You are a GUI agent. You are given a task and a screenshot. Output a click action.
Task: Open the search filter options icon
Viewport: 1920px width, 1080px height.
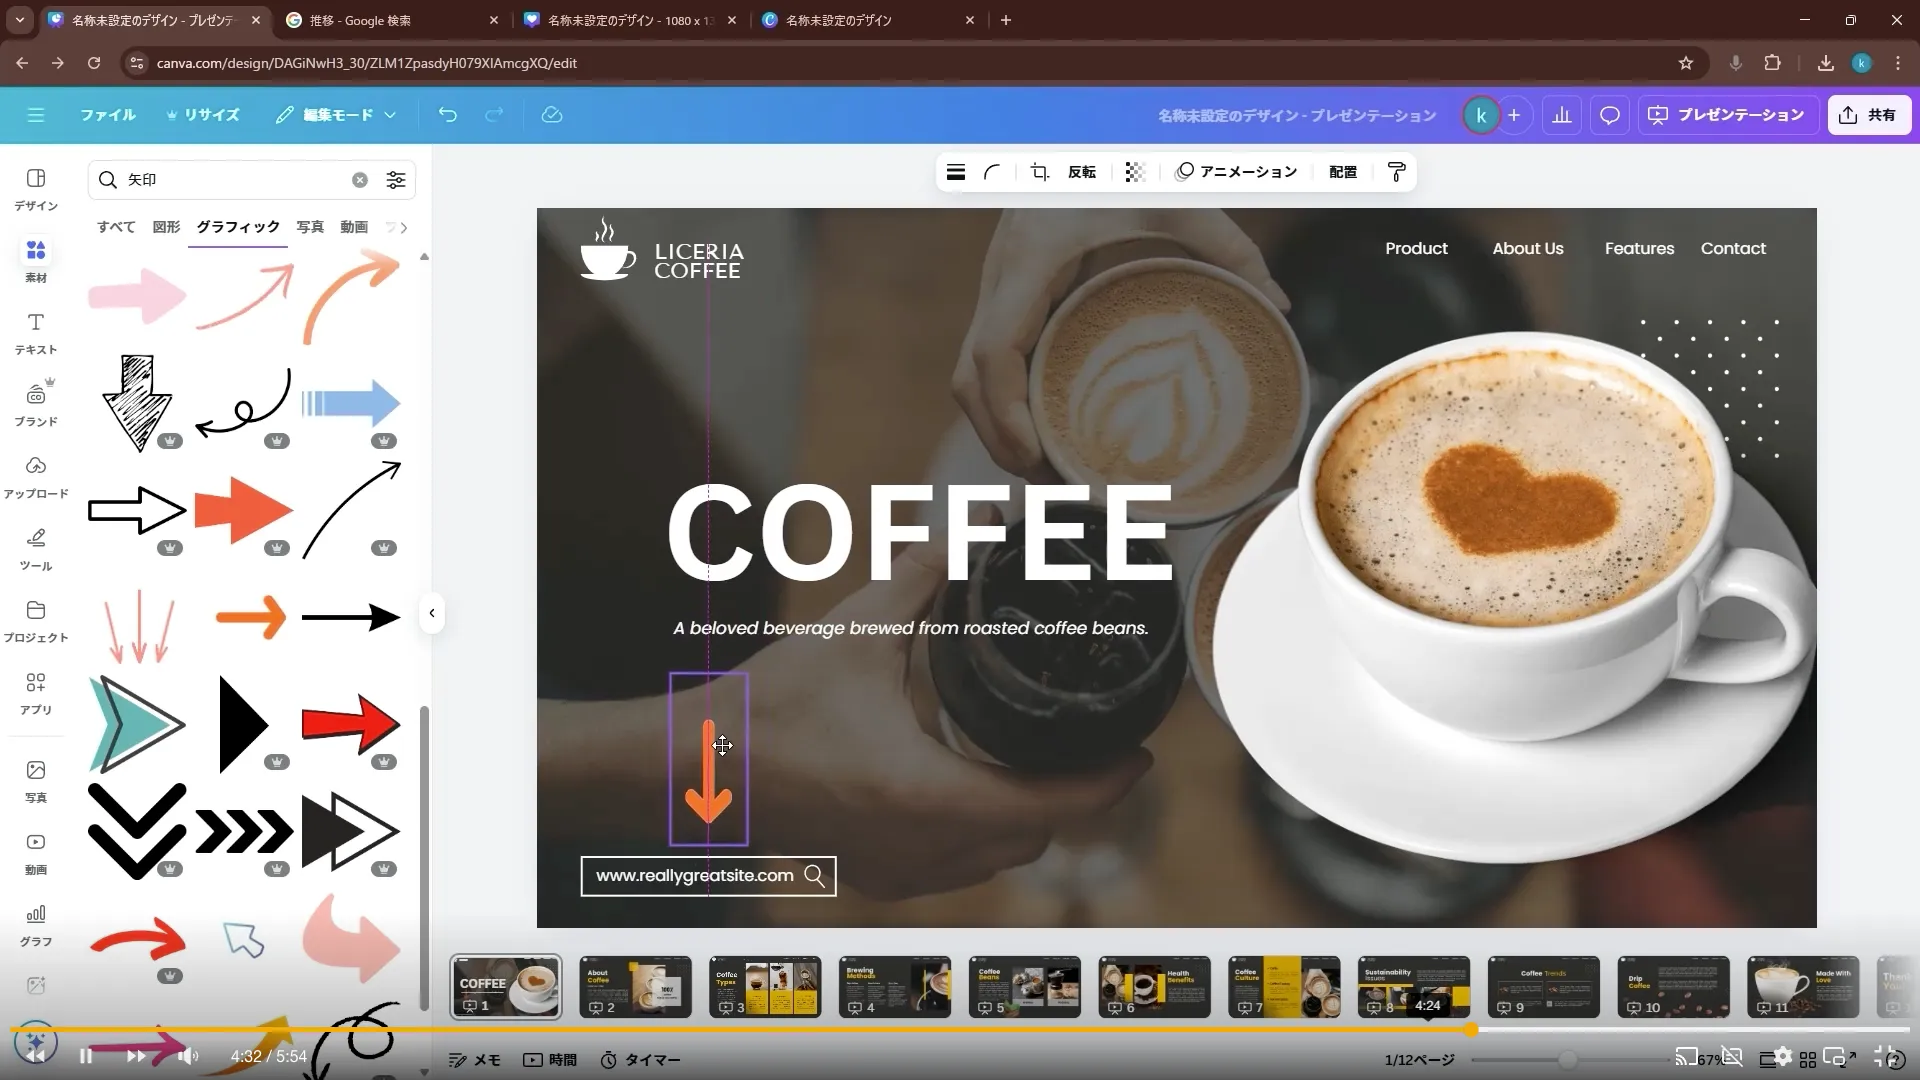point(396,180)
